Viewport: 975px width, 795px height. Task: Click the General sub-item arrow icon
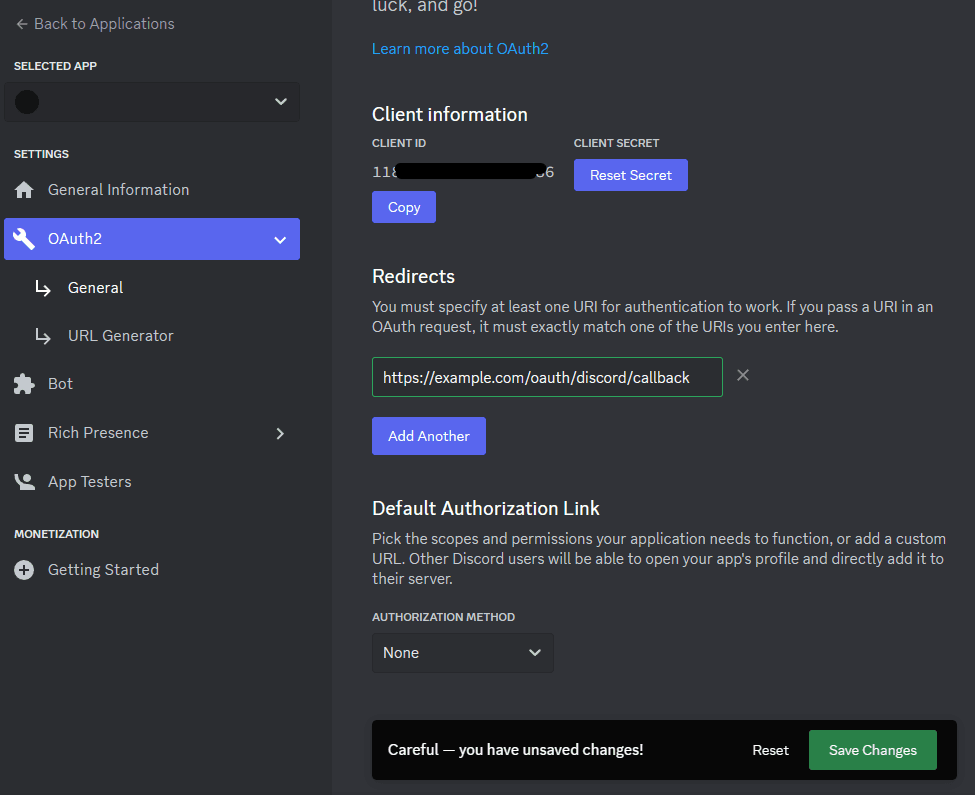pos(43,288)
